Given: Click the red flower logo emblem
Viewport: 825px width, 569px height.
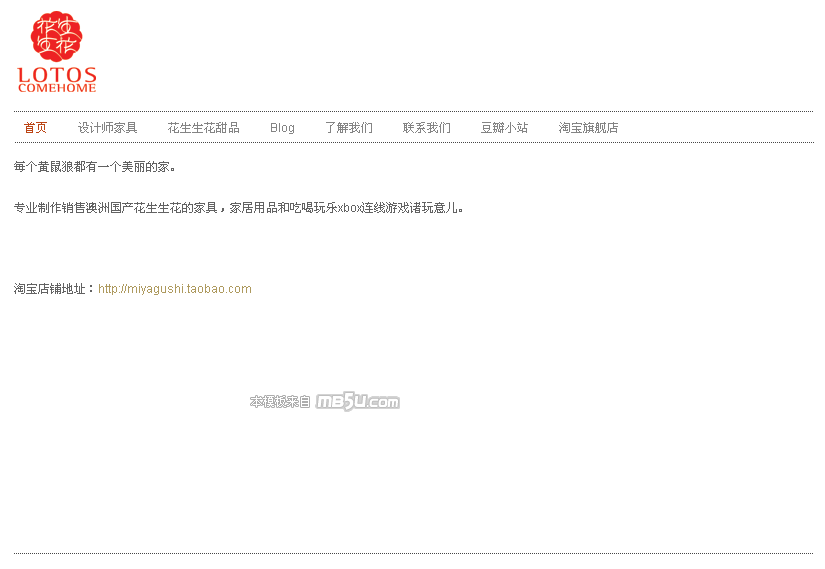Looking at the screenshot, I should coord(57,36).
